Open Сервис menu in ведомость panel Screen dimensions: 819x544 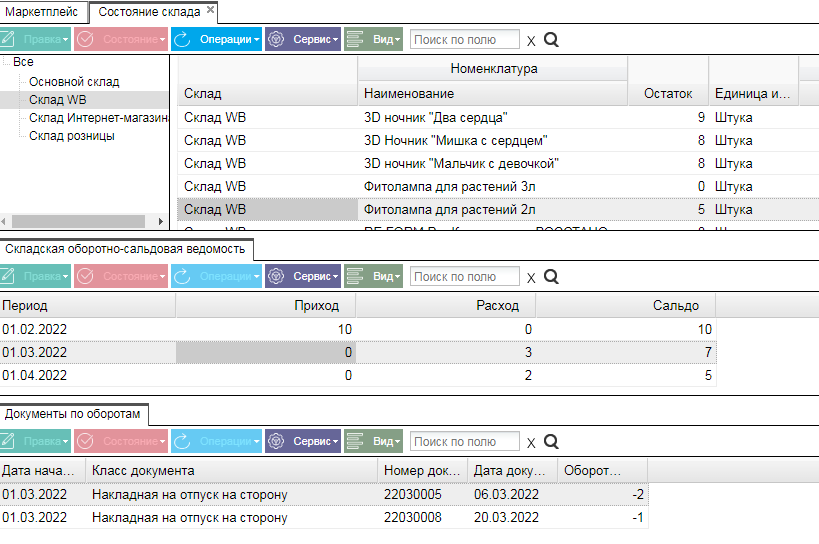(x=303, y=276)
